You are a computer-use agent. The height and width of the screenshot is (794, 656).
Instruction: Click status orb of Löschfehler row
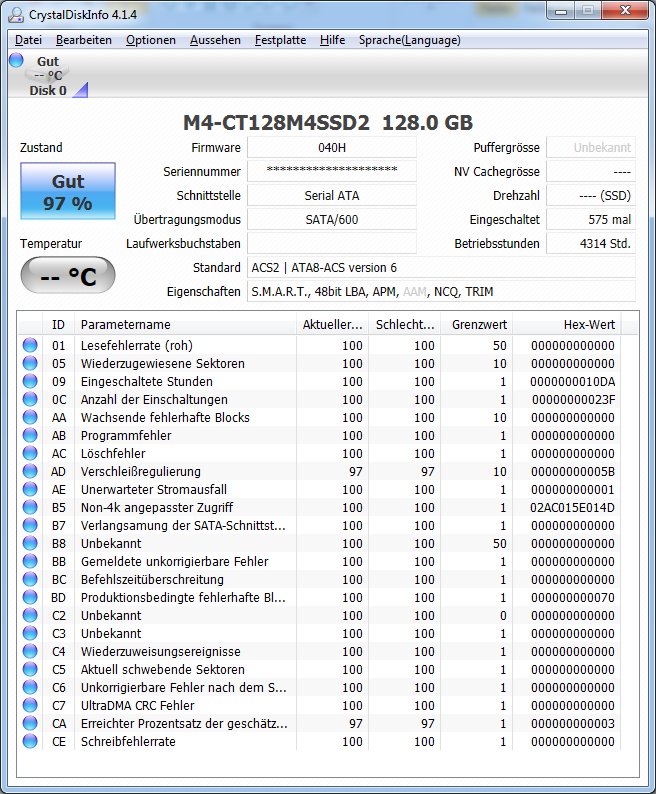[x=30, y=453]
